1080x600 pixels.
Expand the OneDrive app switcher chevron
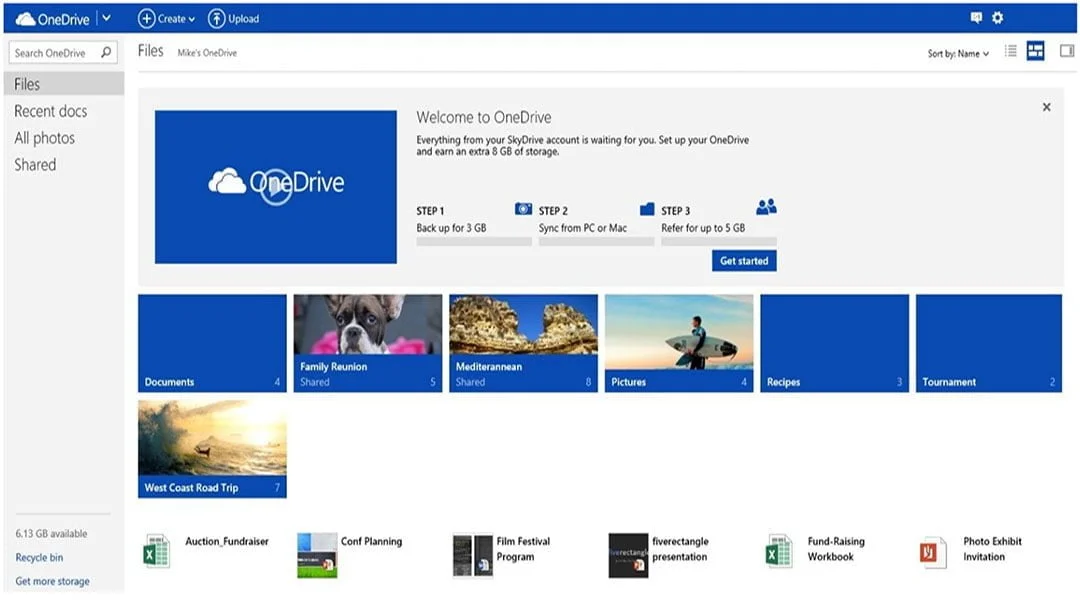(107, 18)
